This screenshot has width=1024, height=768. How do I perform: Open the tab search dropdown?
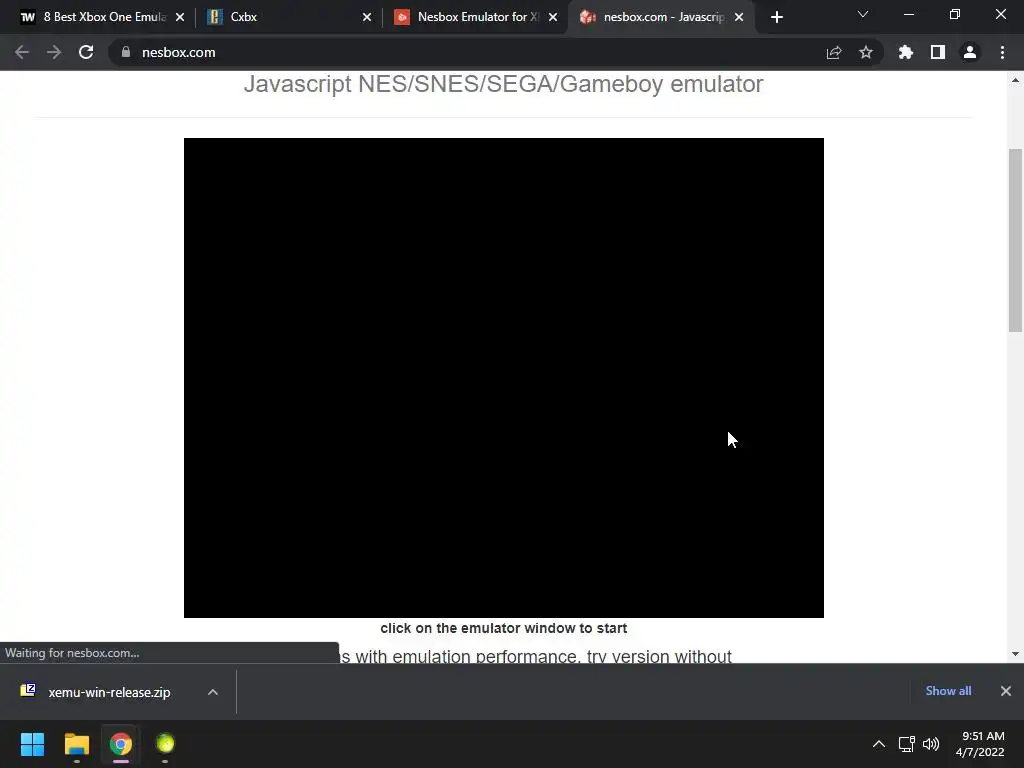pos(863,14)
